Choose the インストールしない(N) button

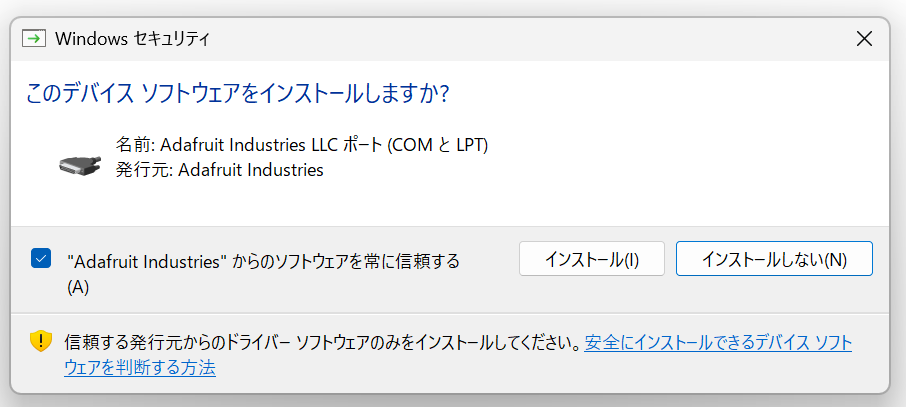click(774, 259)
